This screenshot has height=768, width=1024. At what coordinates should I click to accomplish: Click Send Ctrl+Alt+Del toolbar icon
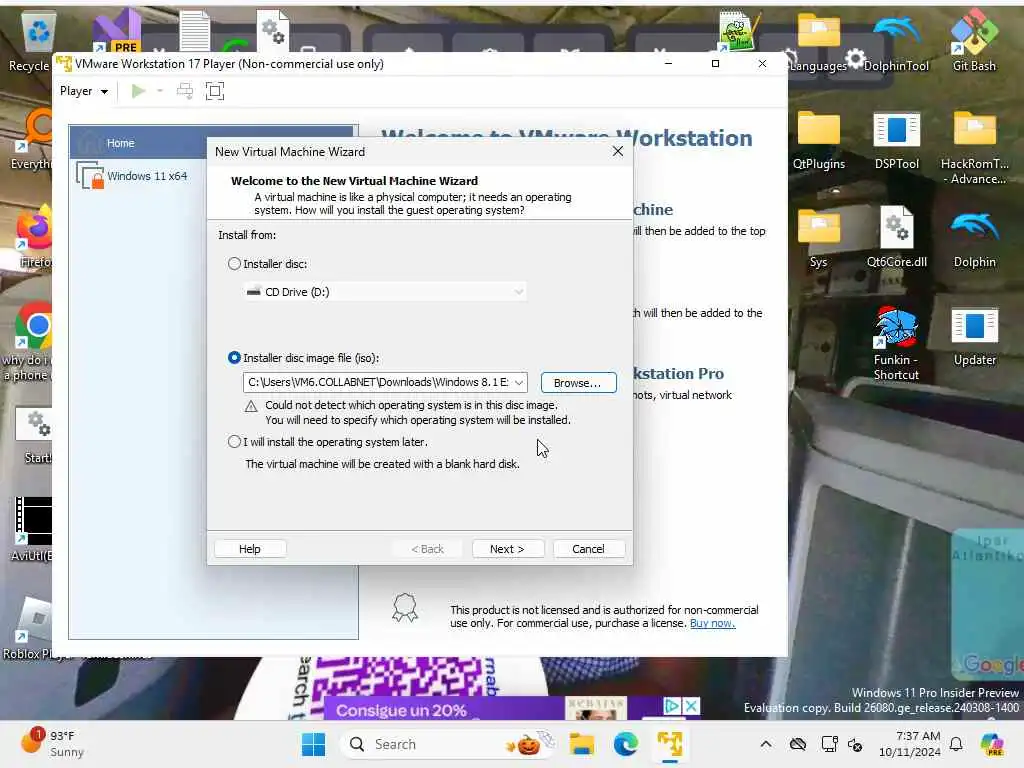pyautogui.click(x=185, y=91)
